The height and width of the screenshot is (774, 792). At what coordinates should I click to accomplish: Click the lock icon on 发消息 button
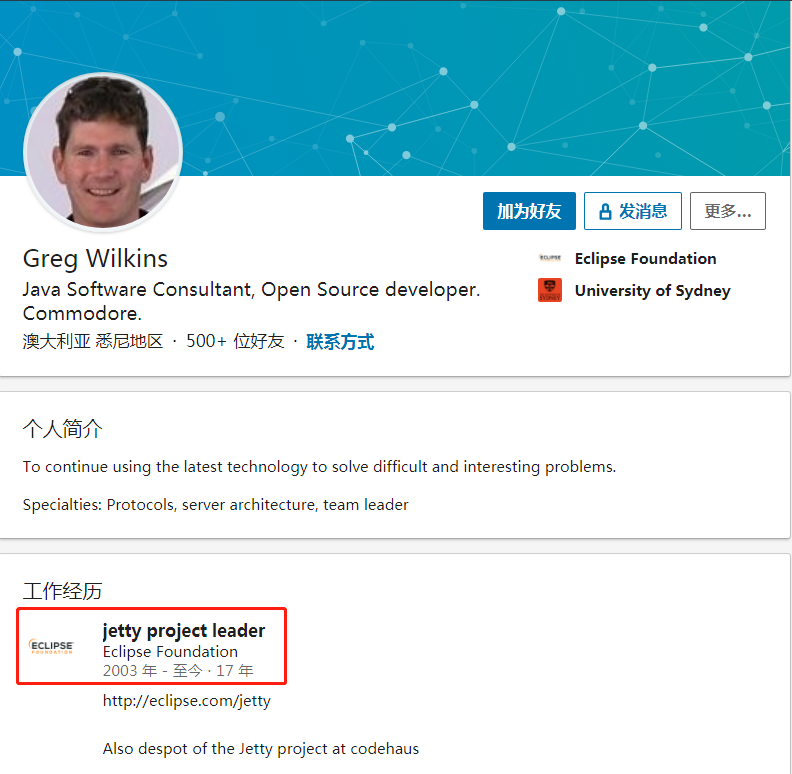click(605, 211)
